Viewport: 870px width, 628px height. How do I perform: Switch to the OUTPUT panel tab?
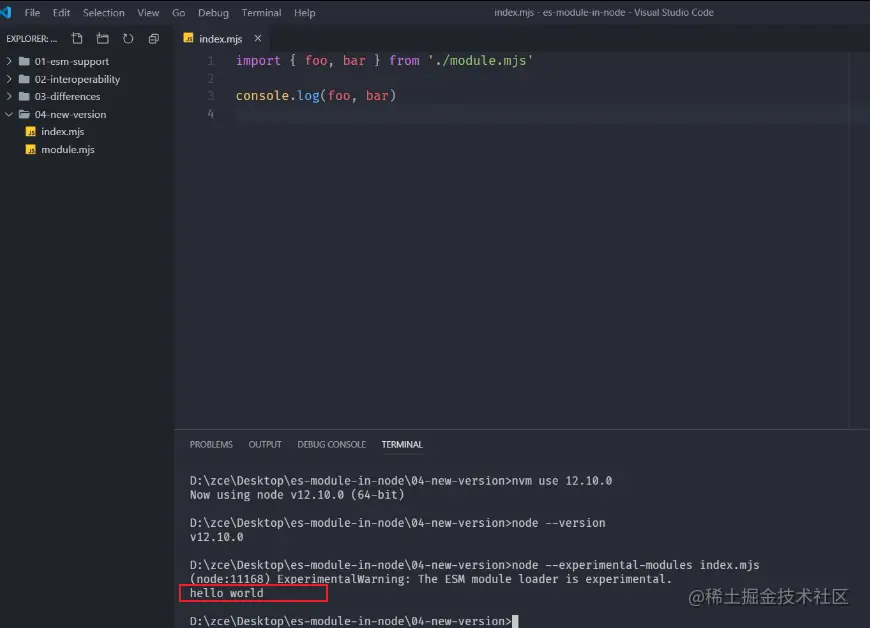click(265, 444)
